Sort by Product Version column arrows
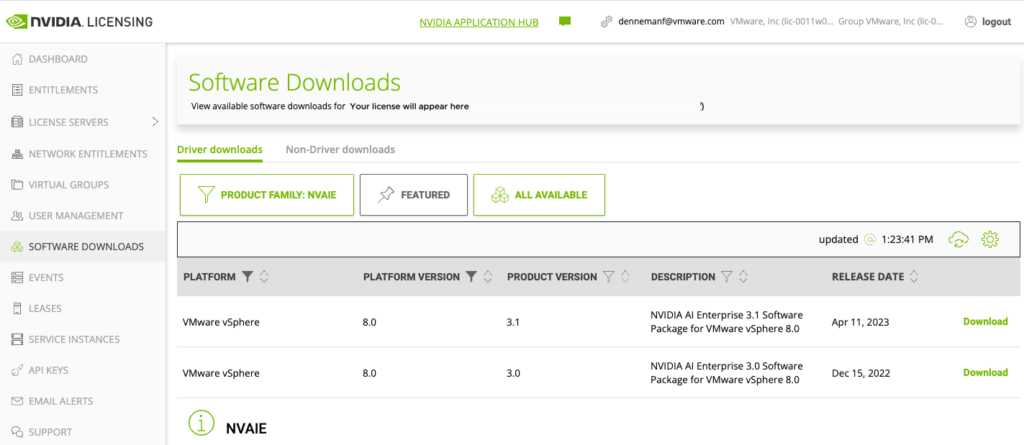 point(625,277)
